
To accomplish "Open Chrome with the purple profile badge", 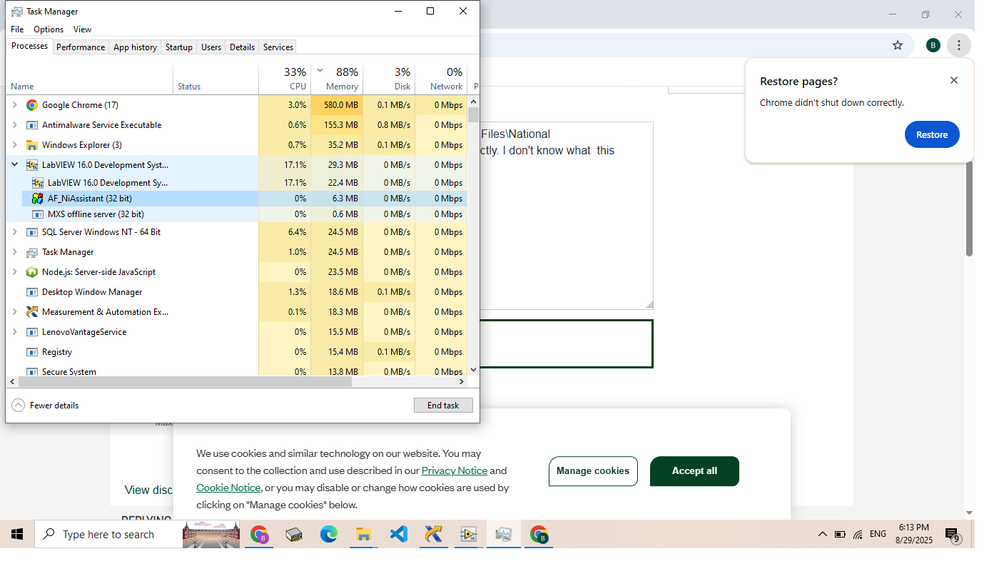I will [x=259, y=534].
